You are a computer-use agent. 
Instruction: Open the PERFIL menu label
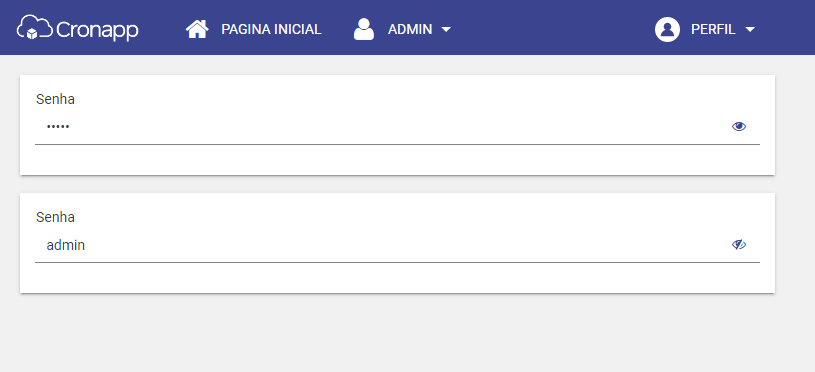point(713,29)
